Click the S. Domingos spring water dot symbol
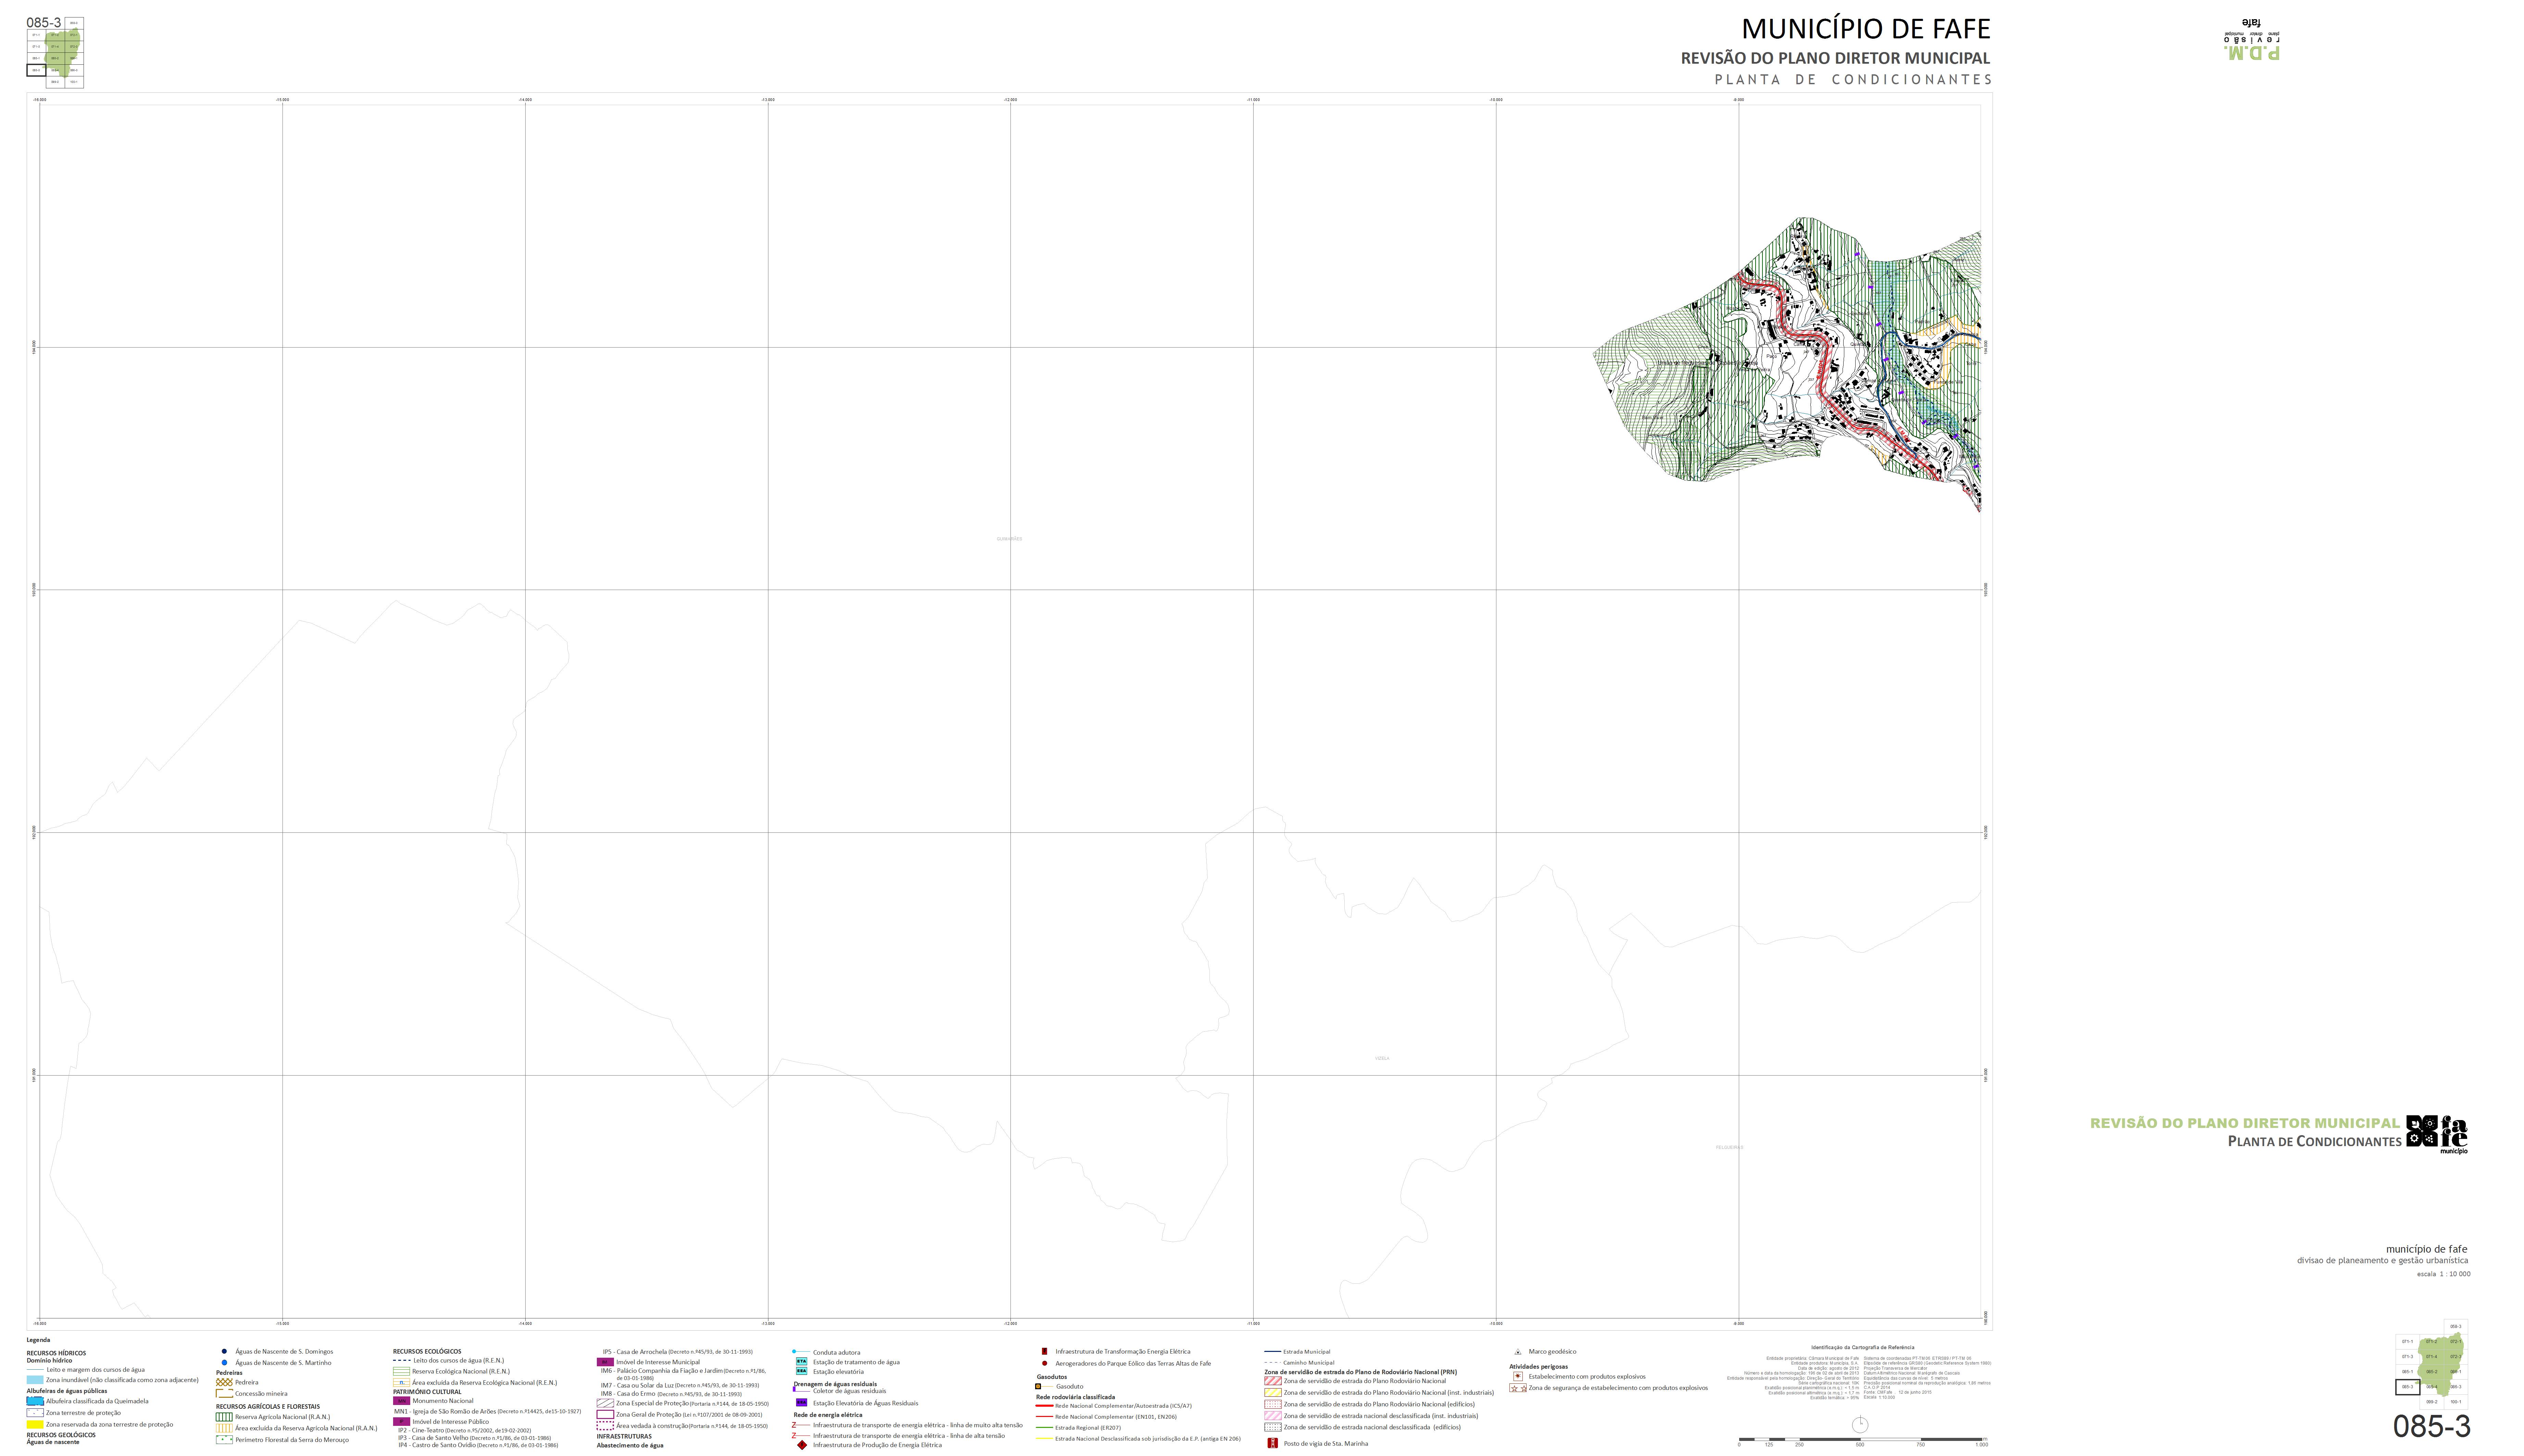Viewport: 2524px width, 1456px height. tap(224, 1351)
